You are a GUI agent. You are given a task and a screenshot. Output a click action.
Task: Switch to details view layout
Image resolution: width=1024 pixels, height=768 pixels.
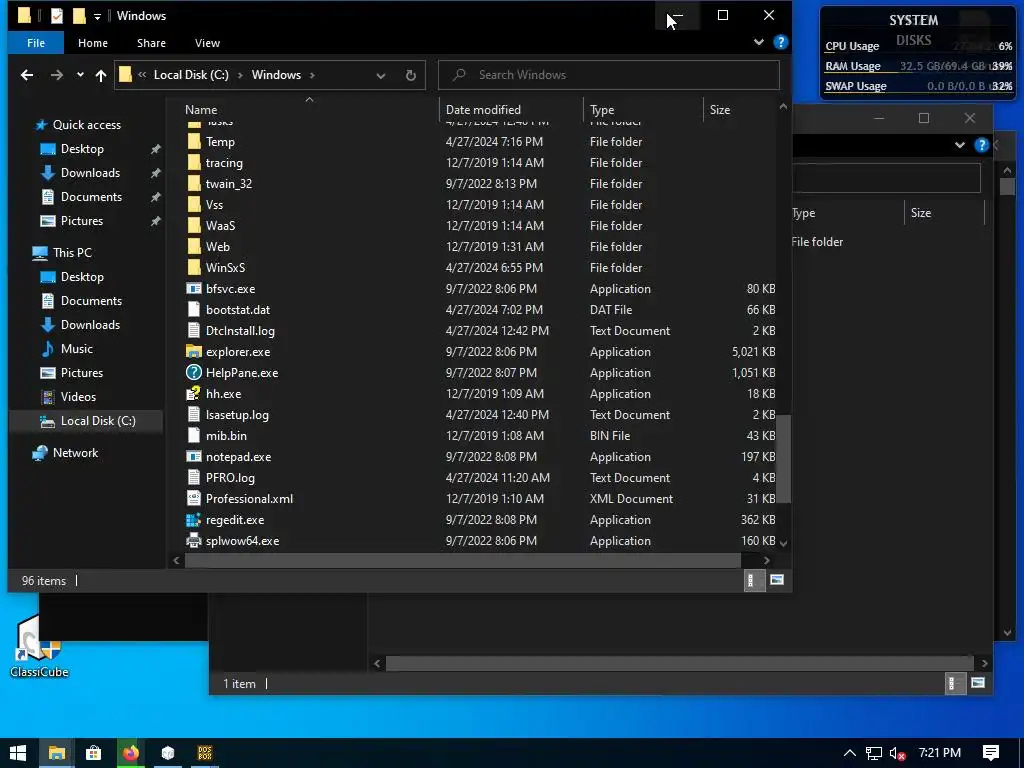tap(754, 581)
